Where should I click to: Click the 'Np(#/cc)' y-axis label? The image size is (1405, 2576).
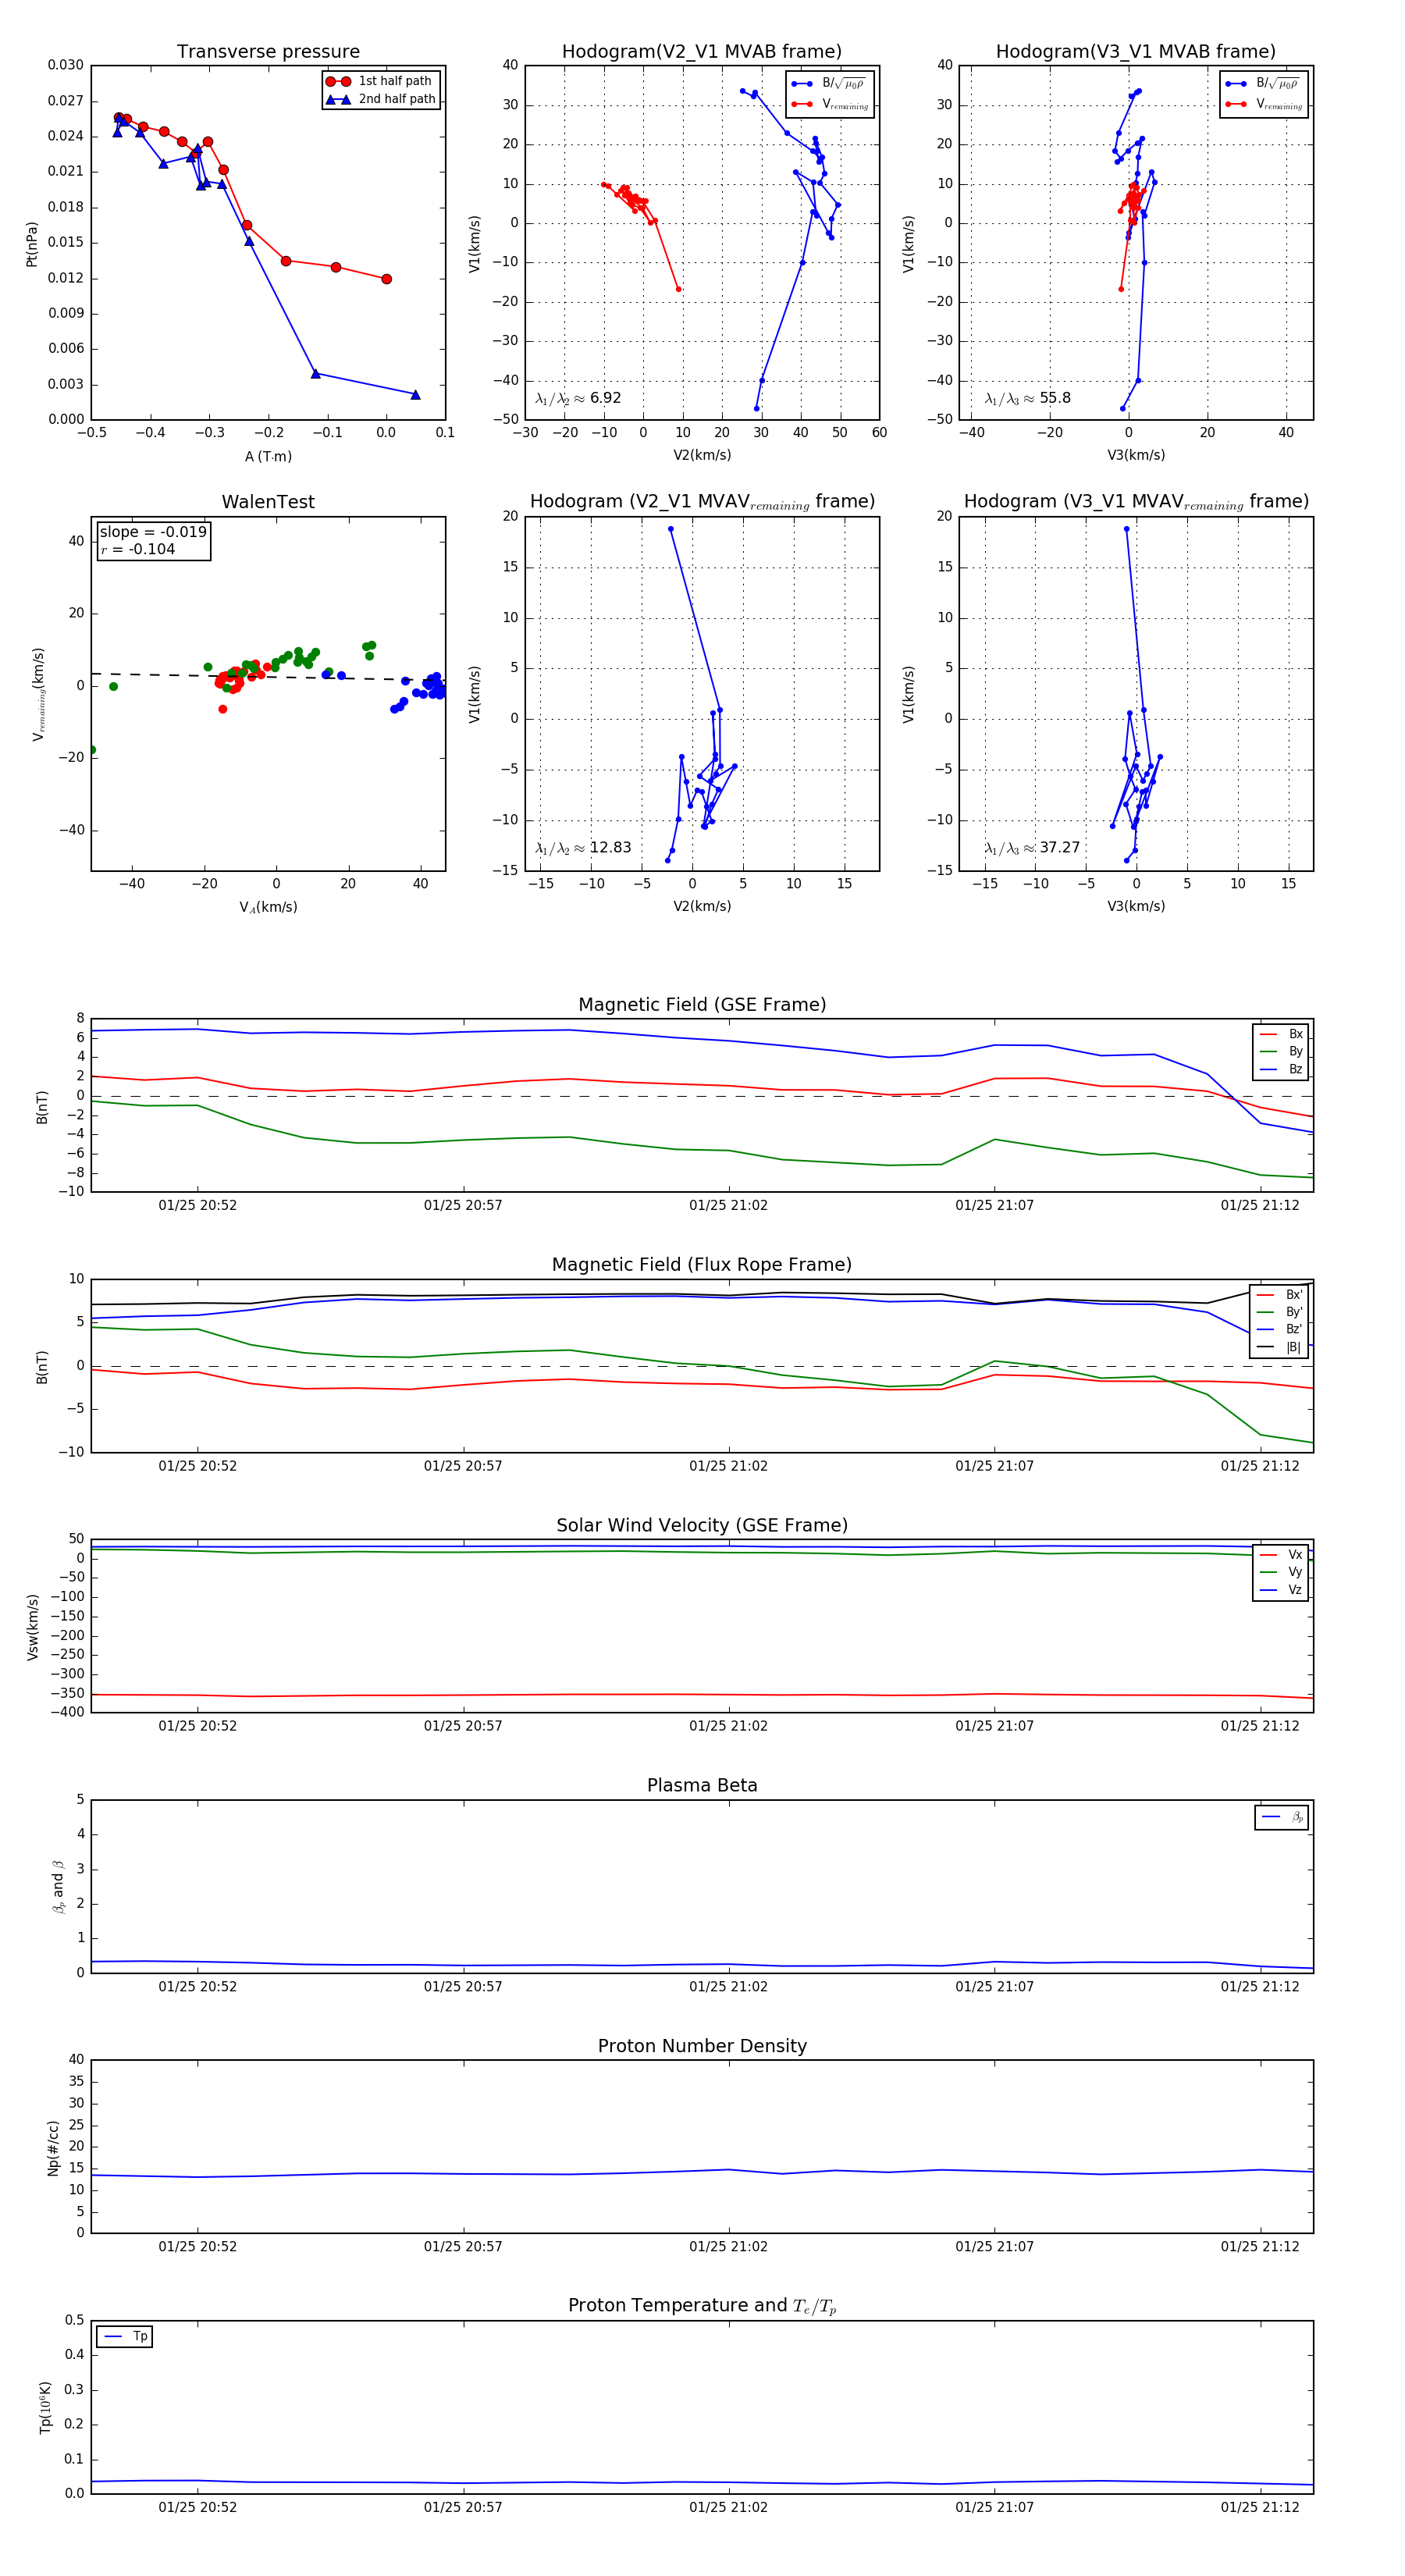click(53, 2148)
